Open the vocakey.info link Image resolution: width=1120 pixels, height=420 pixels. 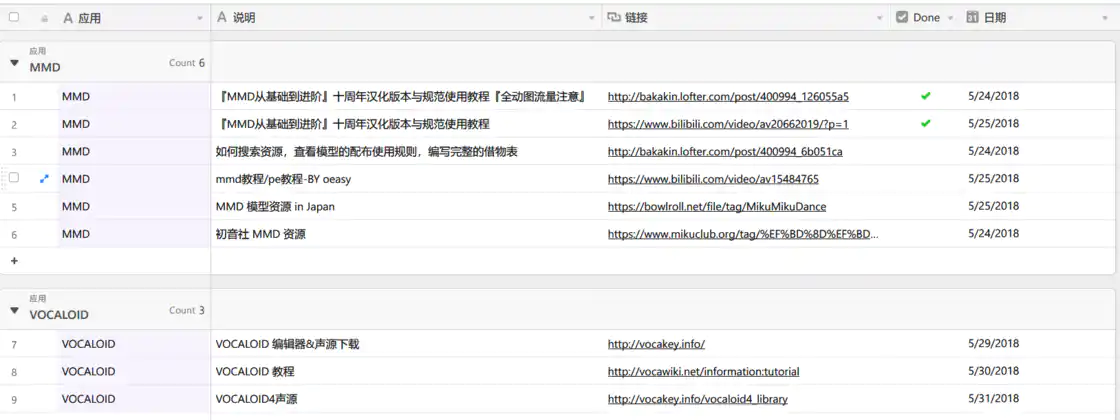coord(656,344)
